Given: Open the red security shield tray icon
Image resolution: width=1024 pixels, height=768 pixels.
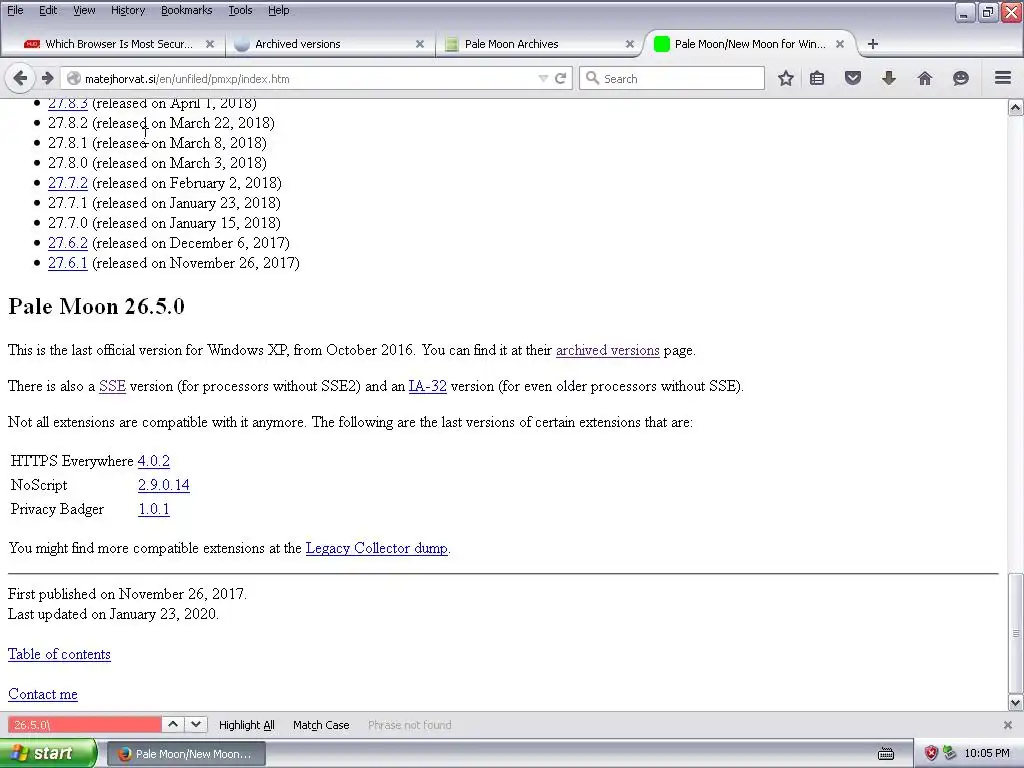Looking at the screenshot, I should click(931, 753).
